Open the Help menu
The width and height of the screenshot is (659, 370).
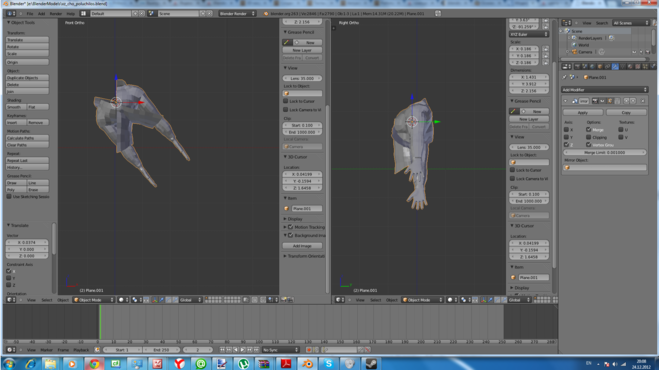pyautogui.click(x=71, y=13)
